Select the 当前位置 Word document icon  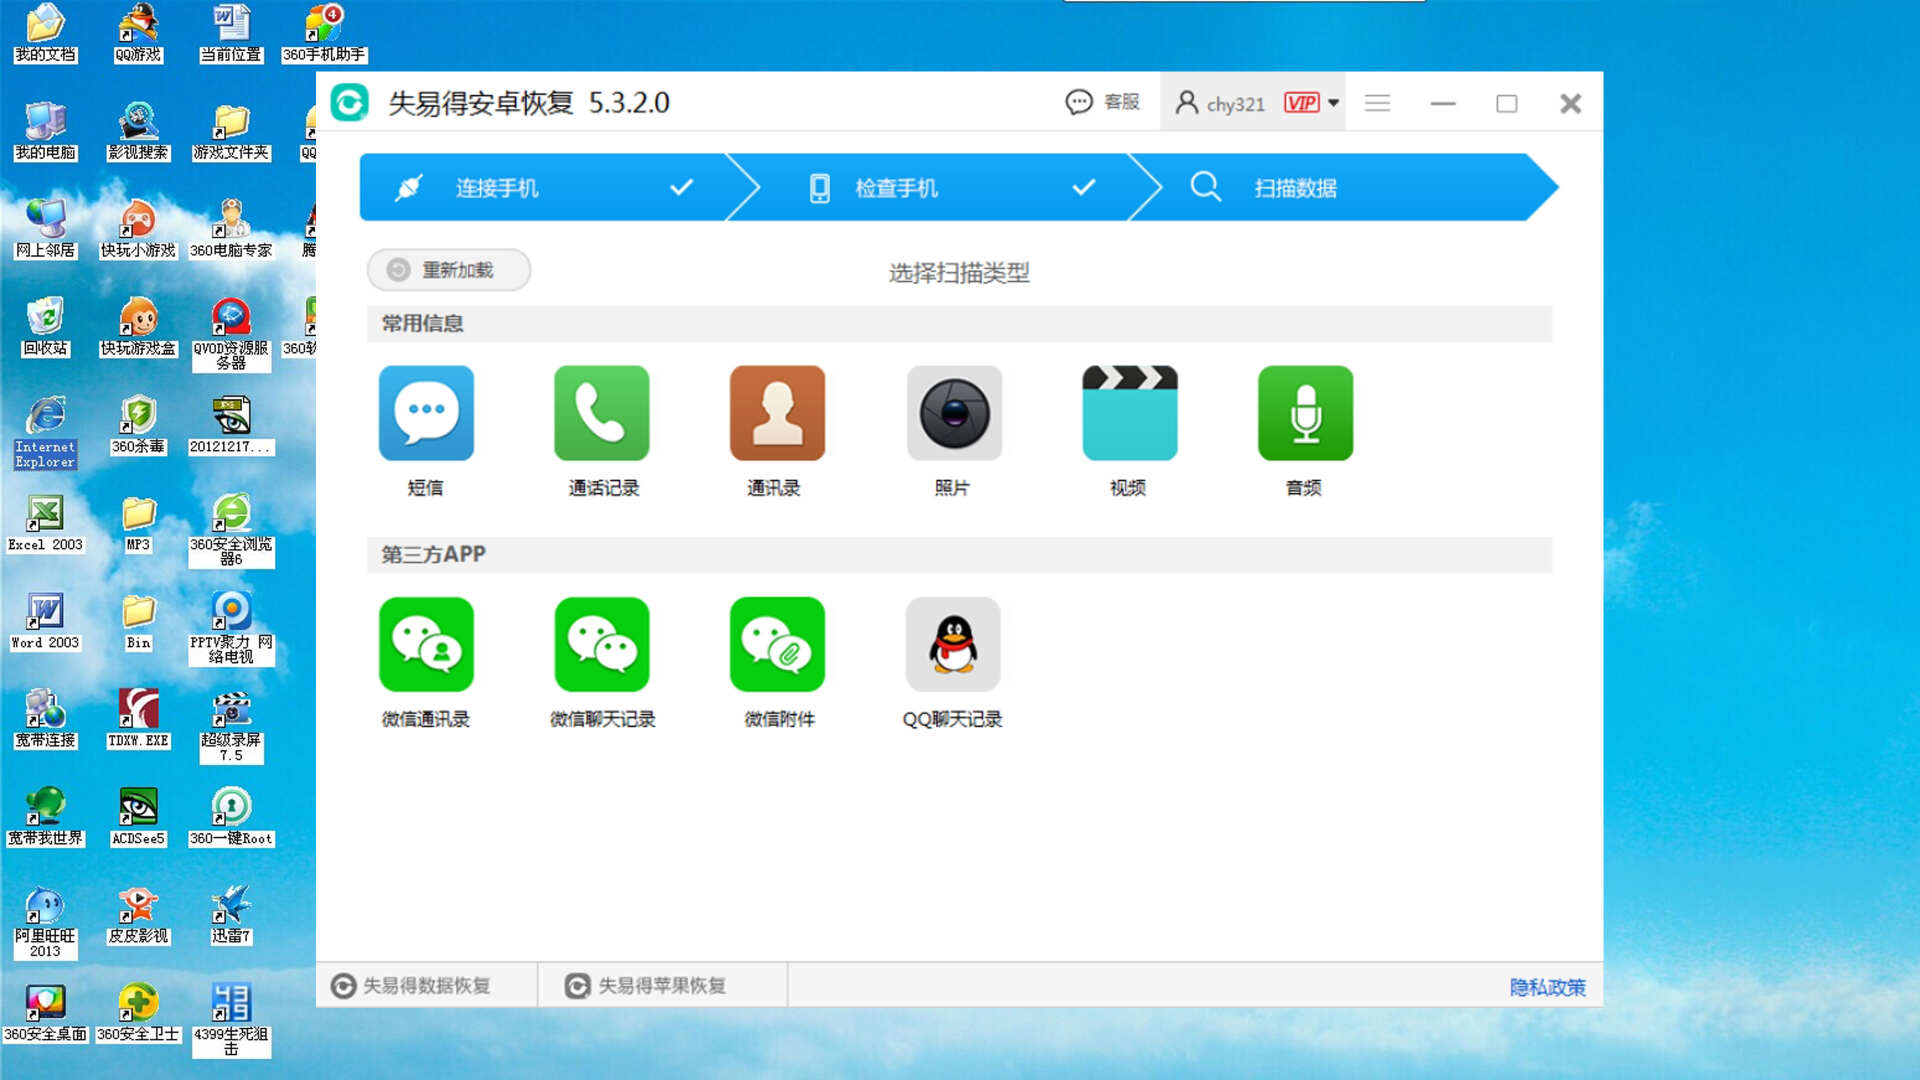[x=231, y=33]
